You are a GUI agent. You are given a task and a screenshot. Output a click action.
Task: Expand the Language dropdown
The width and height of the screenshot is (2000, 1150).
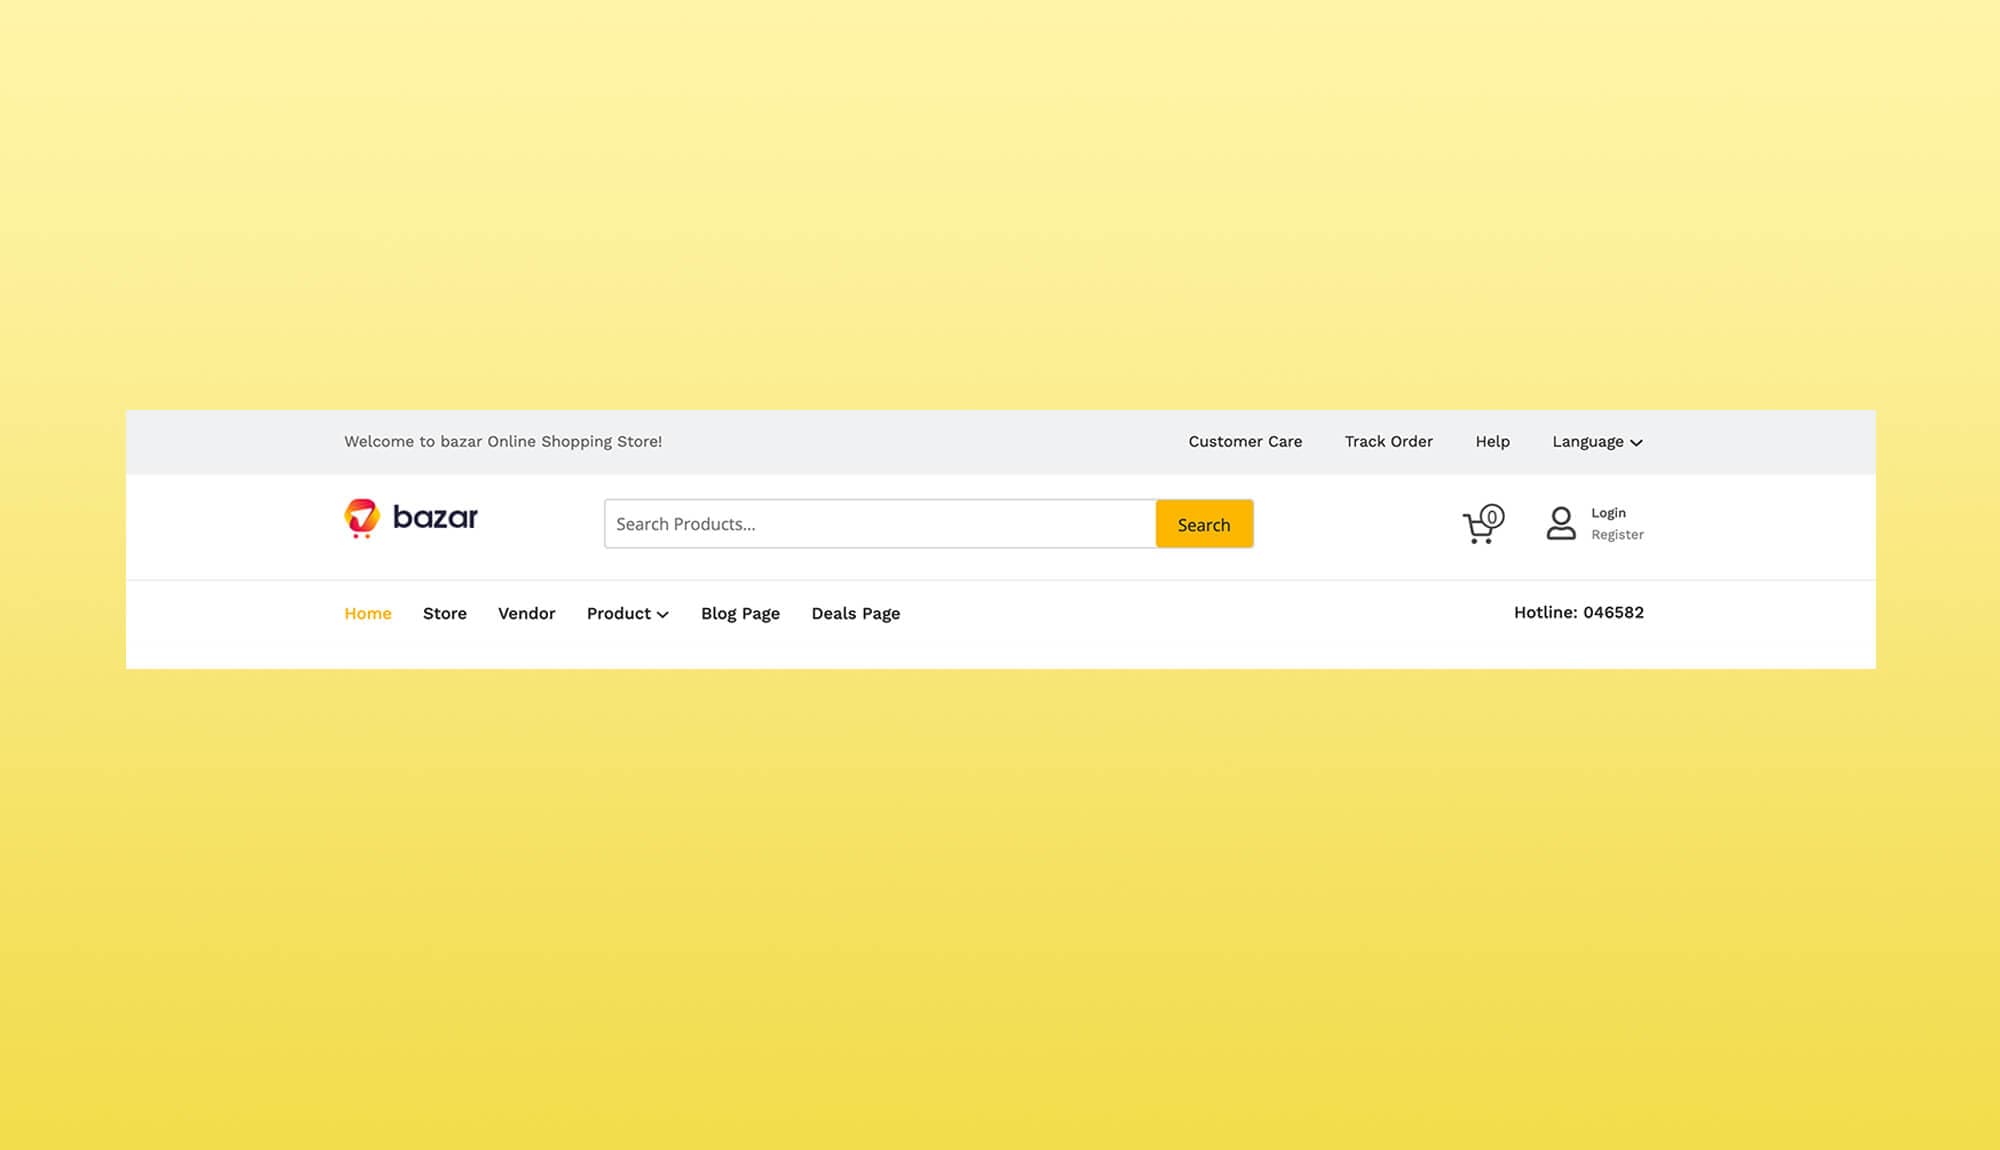[1589, 441]
